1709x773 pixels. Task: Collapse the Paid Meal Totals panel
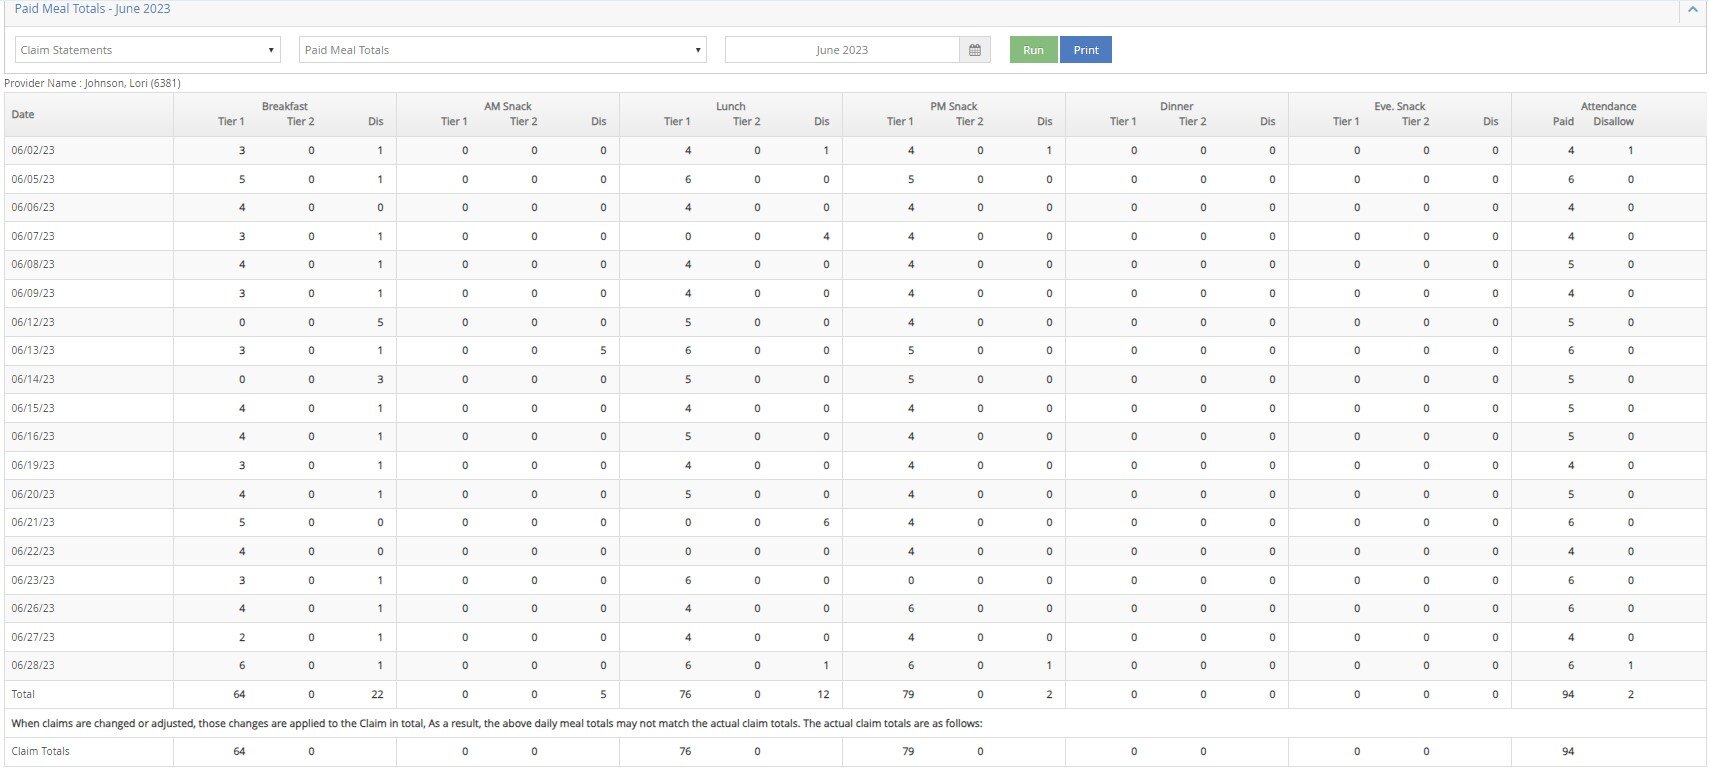[x=1692, y=10]
